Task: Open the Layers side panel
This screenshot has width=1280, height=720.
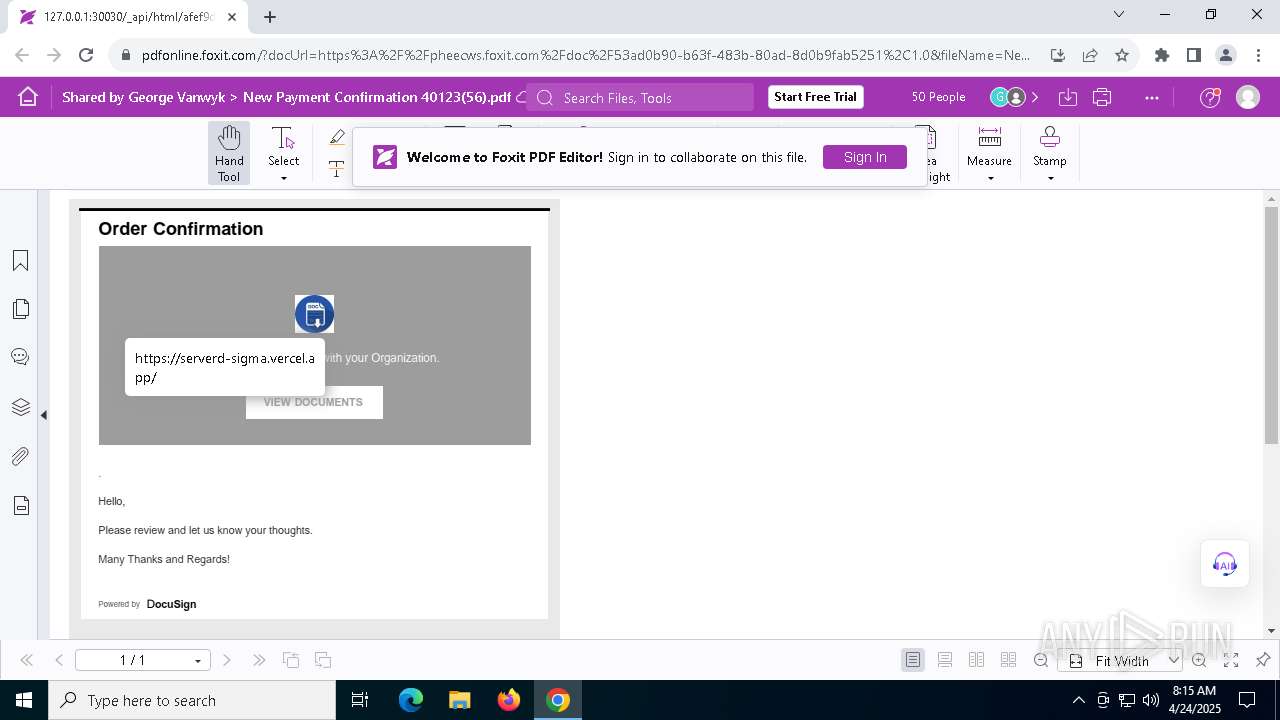Action: coord(20,407)
